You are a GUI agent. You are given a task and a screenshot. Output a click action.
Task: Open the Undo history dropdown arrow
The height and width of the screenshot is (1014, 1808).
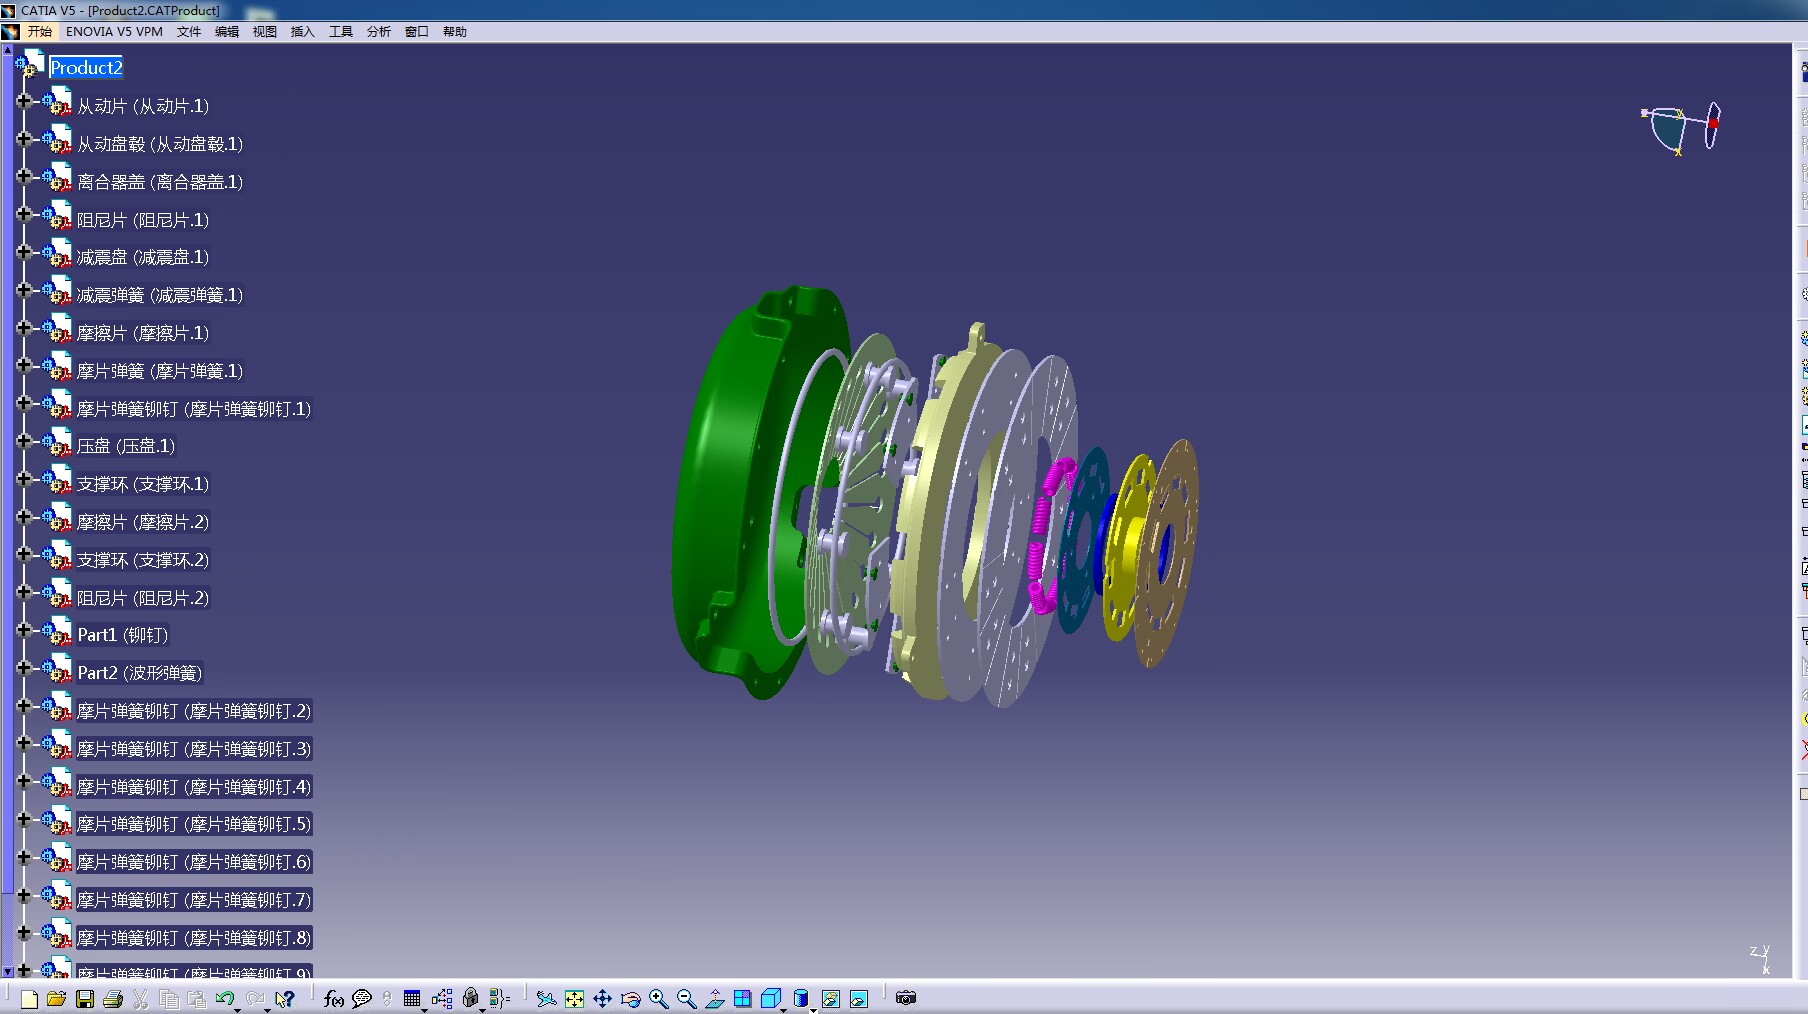tap(237, 1009)
